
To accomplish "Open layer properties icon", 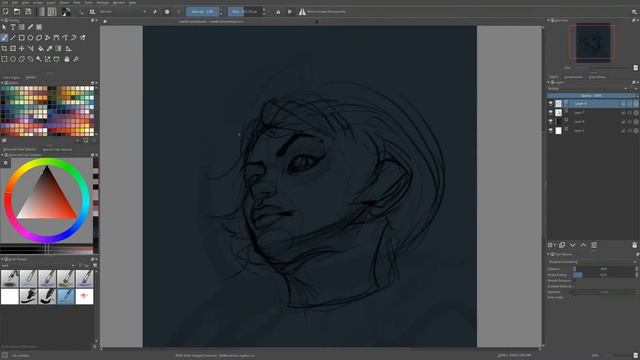I will coord(594,245).
